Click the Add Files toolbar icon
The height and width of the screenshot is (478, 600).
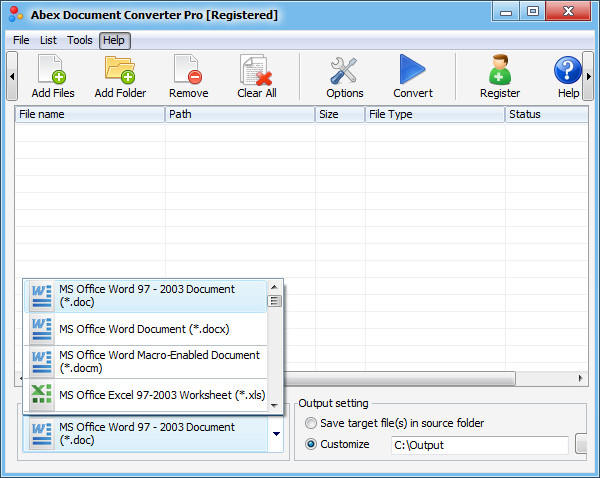52,71
